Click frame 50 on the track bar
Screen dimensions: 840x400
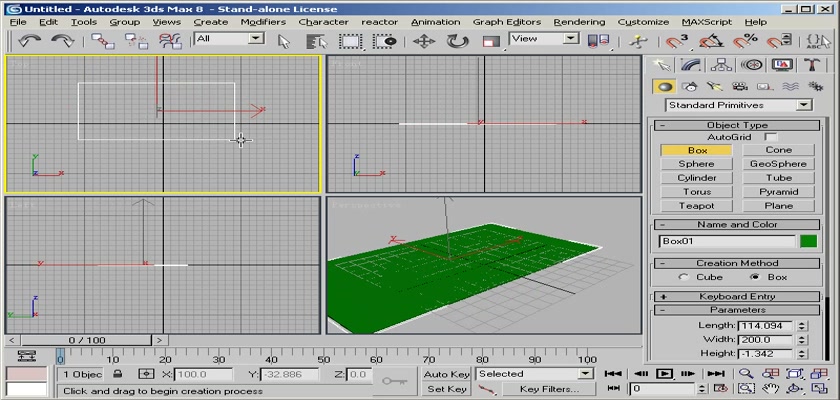pos(324,359)
